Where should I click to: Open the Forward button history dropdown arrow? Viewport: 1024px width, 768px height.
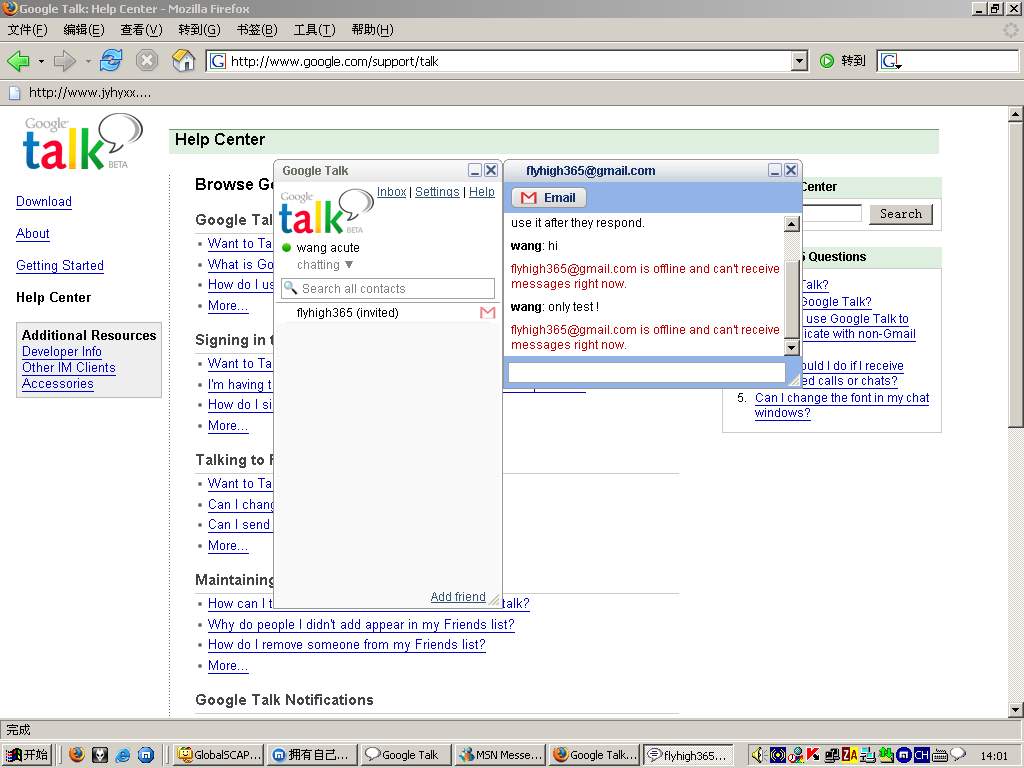(x=88, y=61)
